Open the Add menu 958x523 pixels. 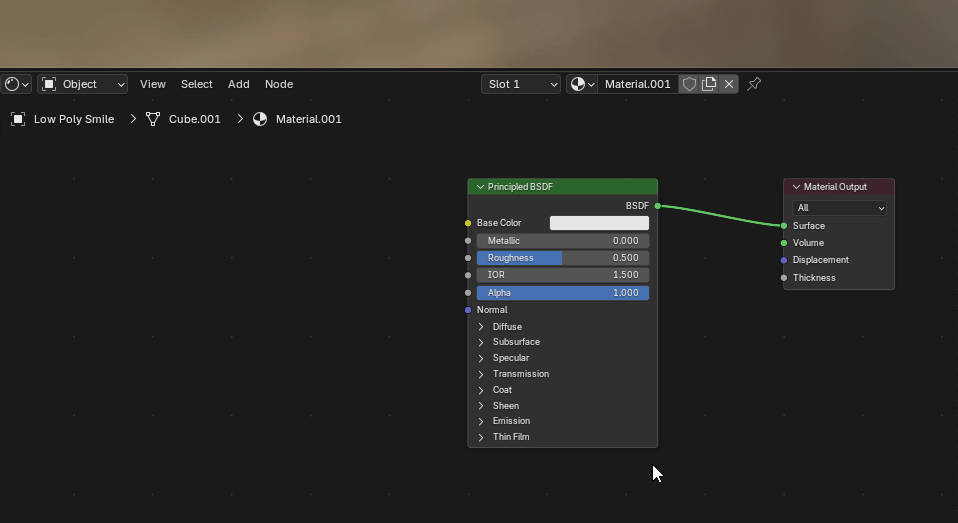pos(238,84)
